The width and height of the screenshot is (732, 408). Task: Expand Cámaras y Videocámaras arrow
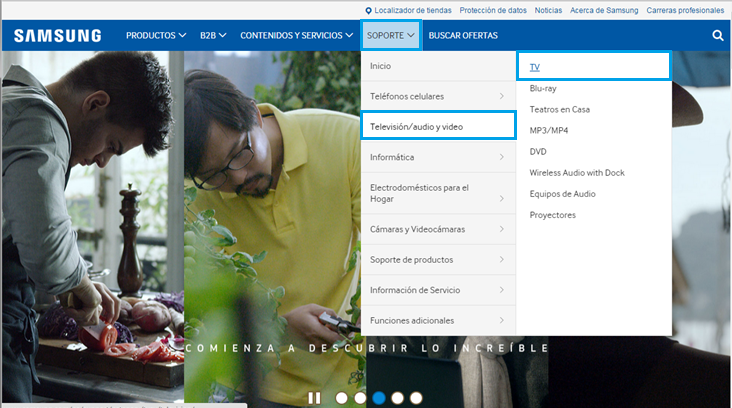[502, 229]
